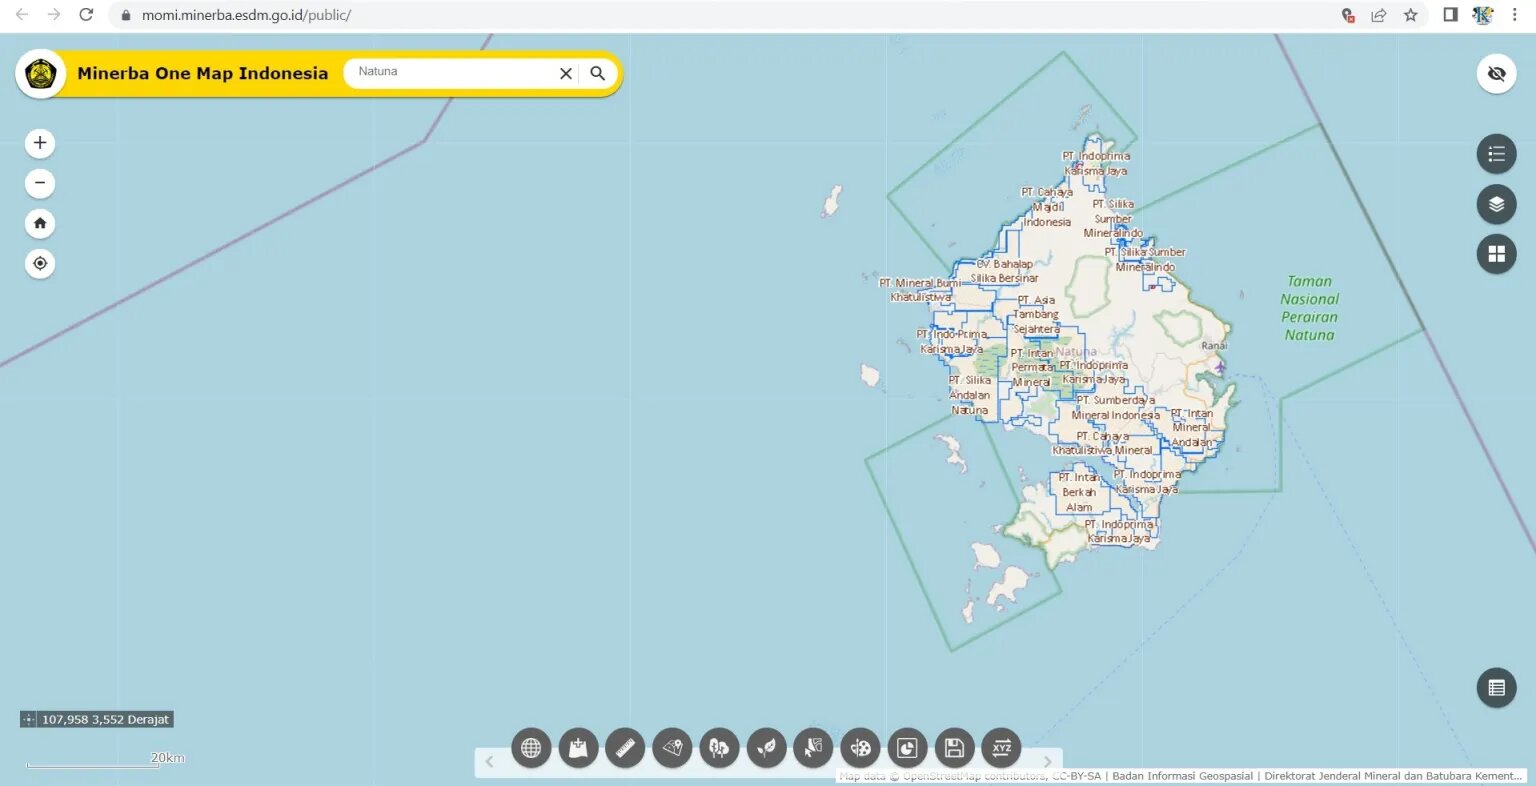The image size is (1536, 786).
Task: Zoom out the map with minus button
Action: tap(40, 183)
